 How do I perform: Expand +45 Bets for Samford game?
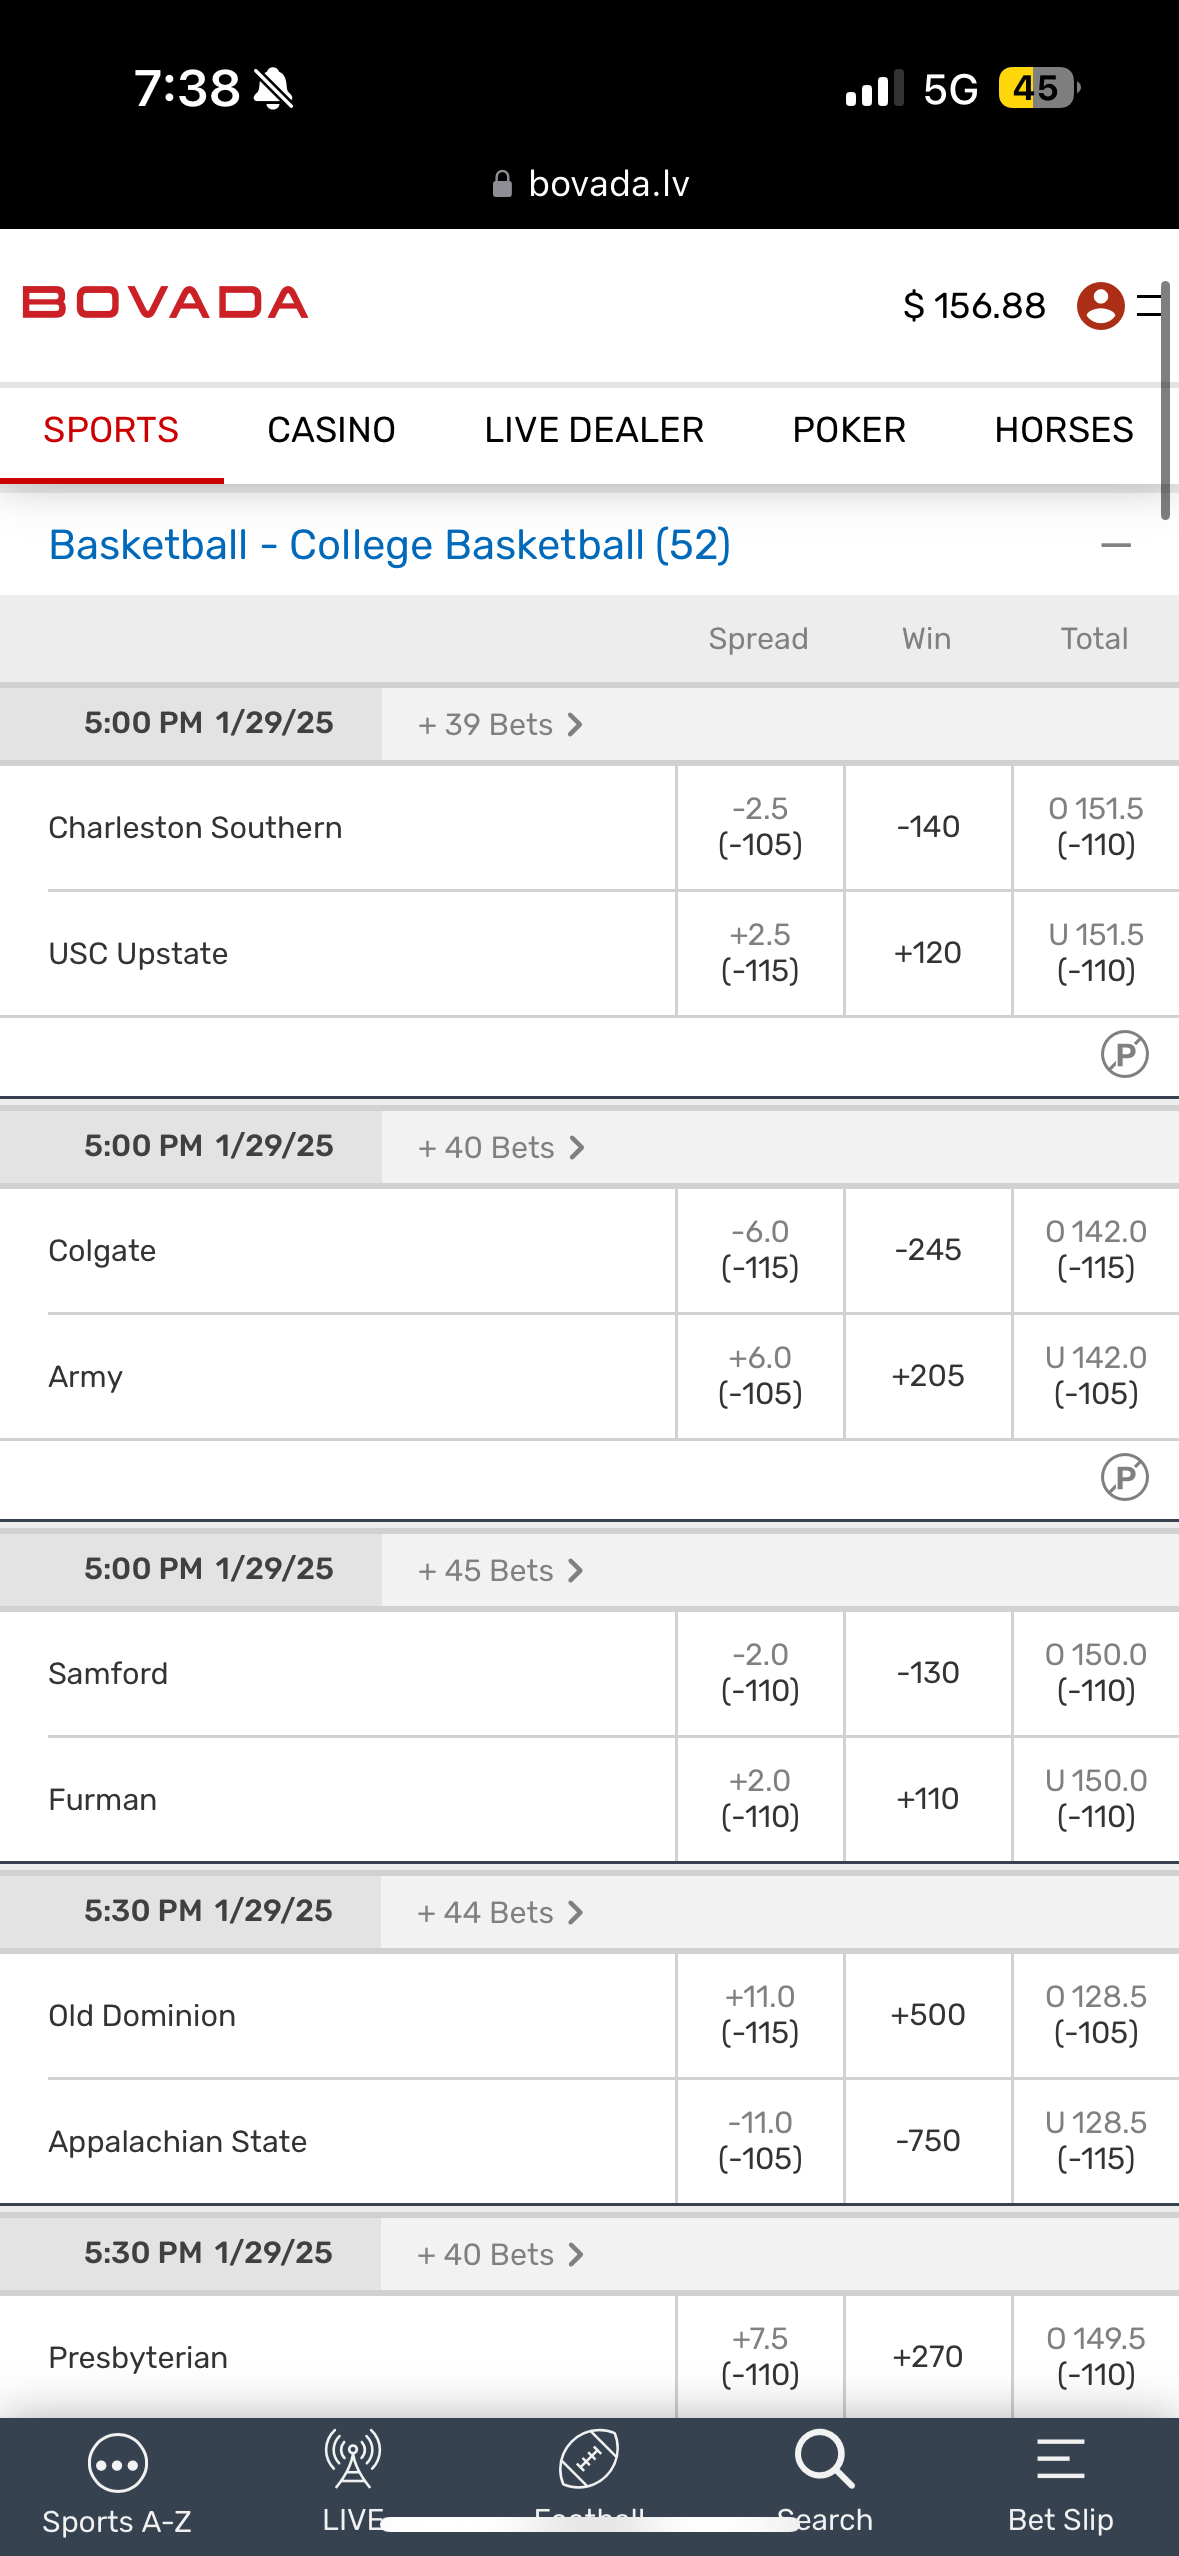click(x=500, y=1570)
